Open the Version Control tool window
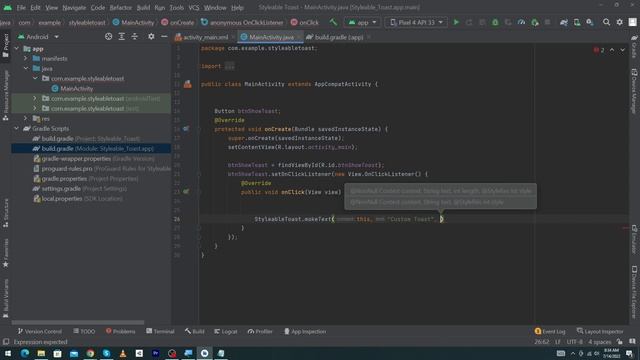The image size is (640, 360). click(40, 331)
